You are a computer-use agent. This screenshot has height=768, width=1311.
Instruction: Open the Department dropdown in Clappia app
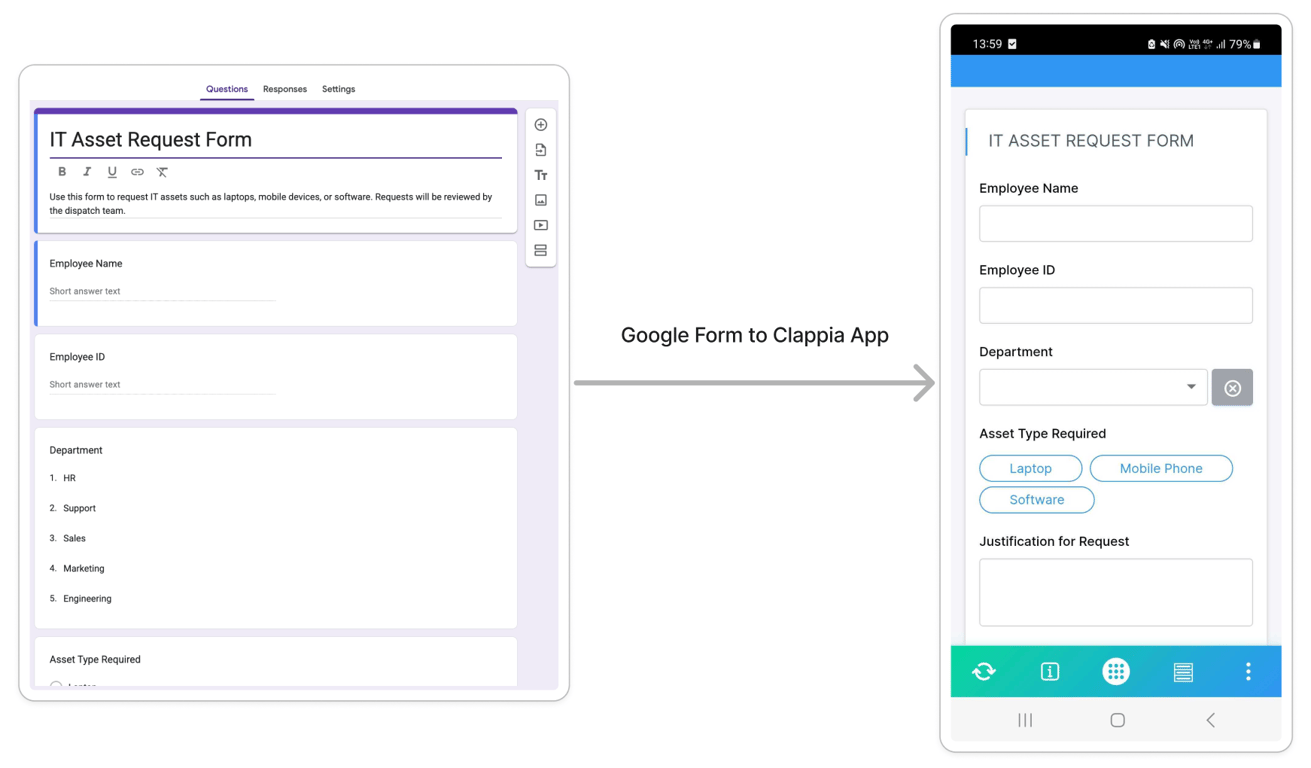coord(1093,387)
